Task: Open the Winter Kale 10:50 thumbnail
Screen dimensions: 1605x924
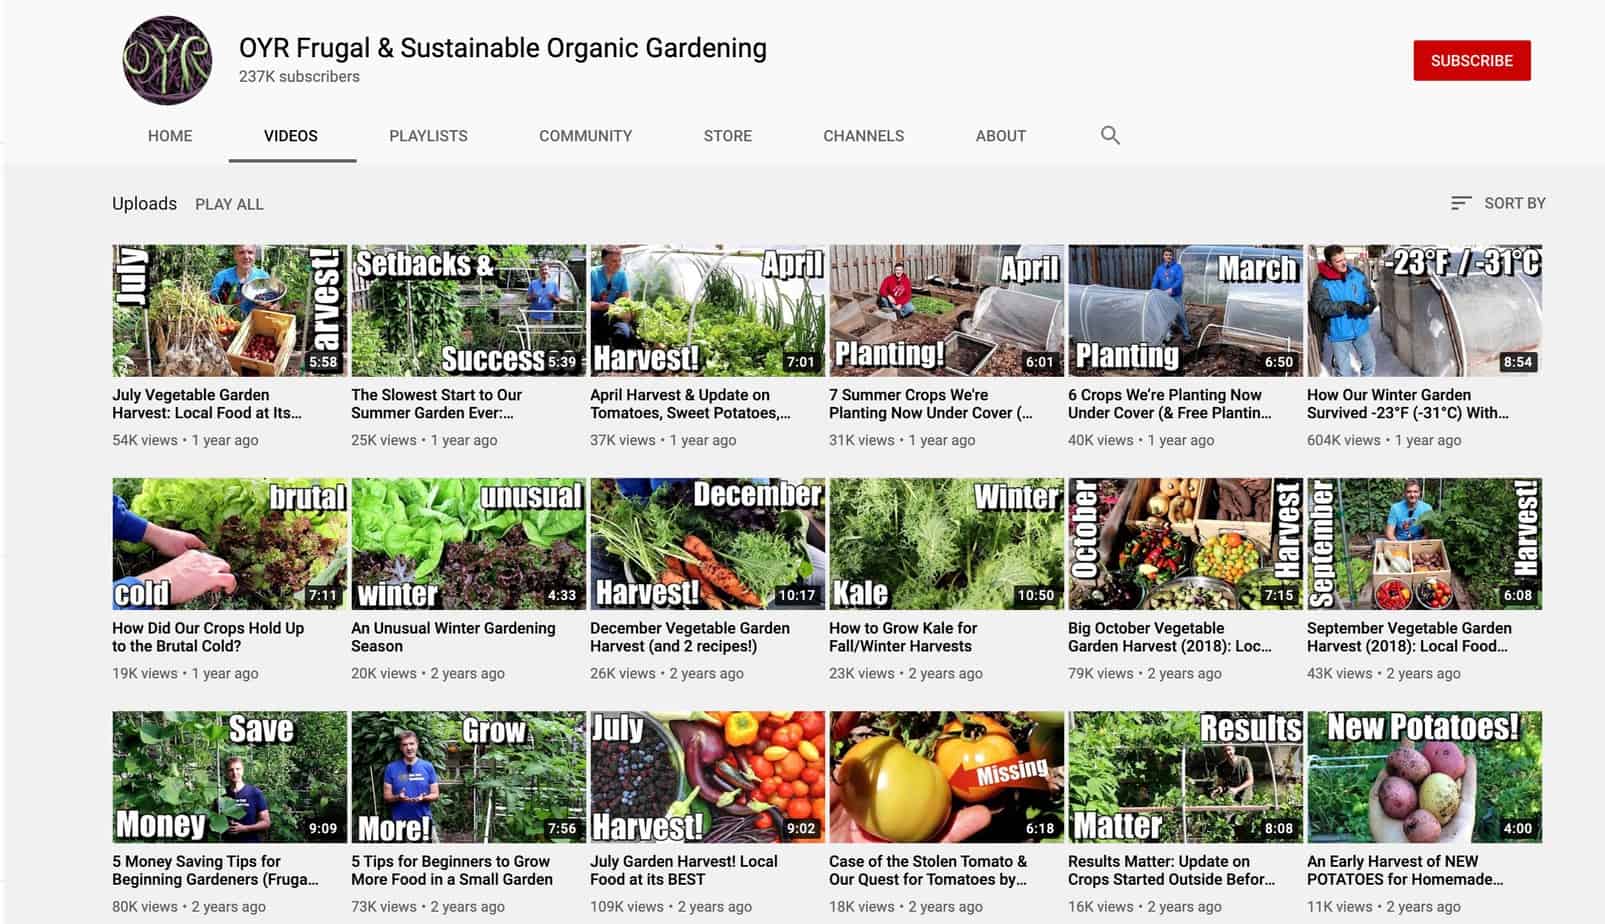Action: click(x=946, y=543)
